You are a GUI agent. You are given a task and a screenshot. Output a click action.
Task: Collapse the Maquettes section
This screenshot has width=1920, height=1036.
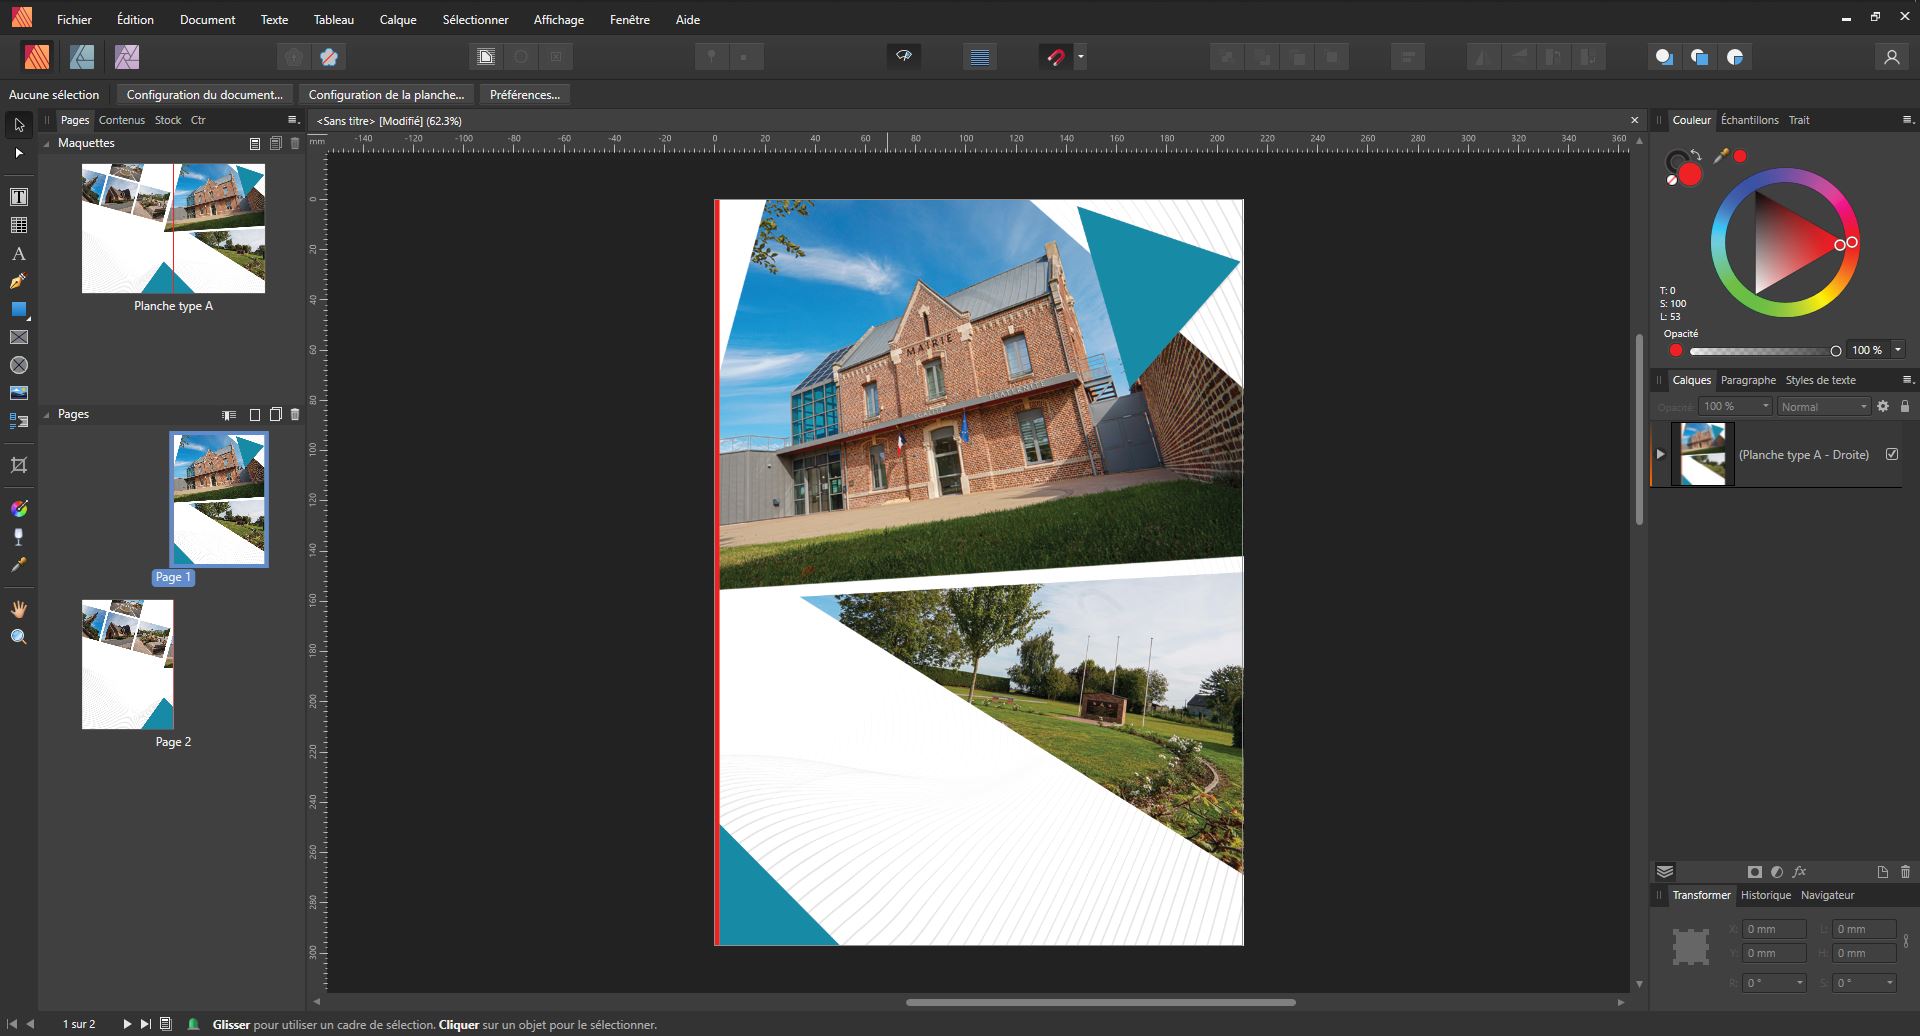click(47, 144)
